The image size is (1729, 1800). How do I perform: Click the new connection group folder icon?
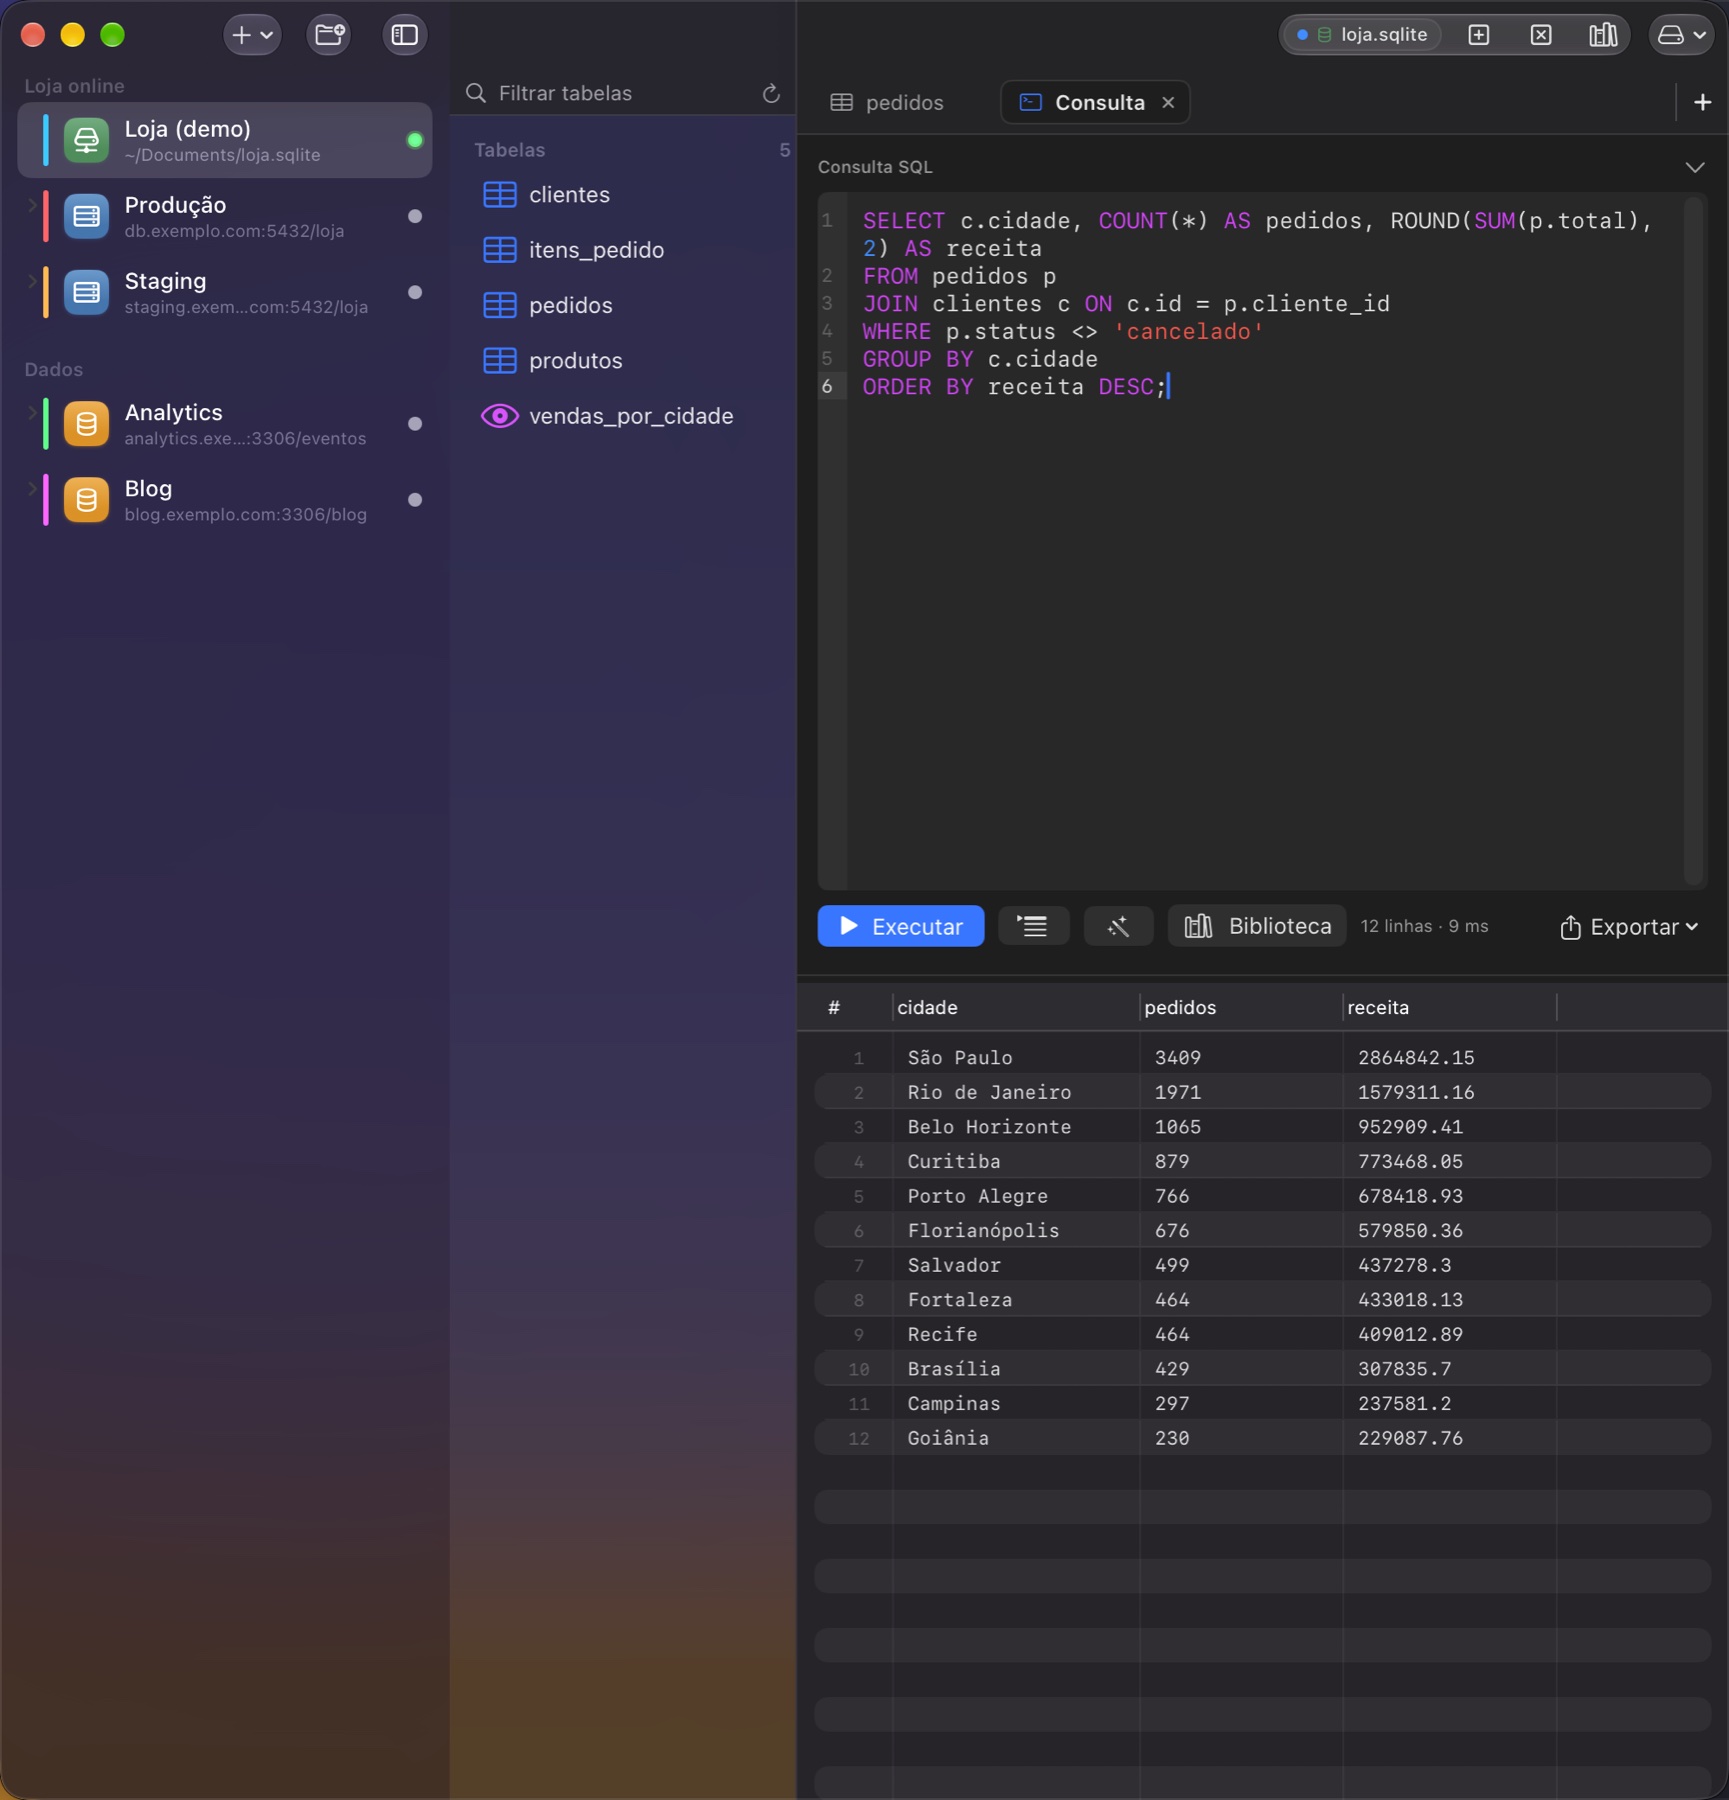(x=329, y=35)
